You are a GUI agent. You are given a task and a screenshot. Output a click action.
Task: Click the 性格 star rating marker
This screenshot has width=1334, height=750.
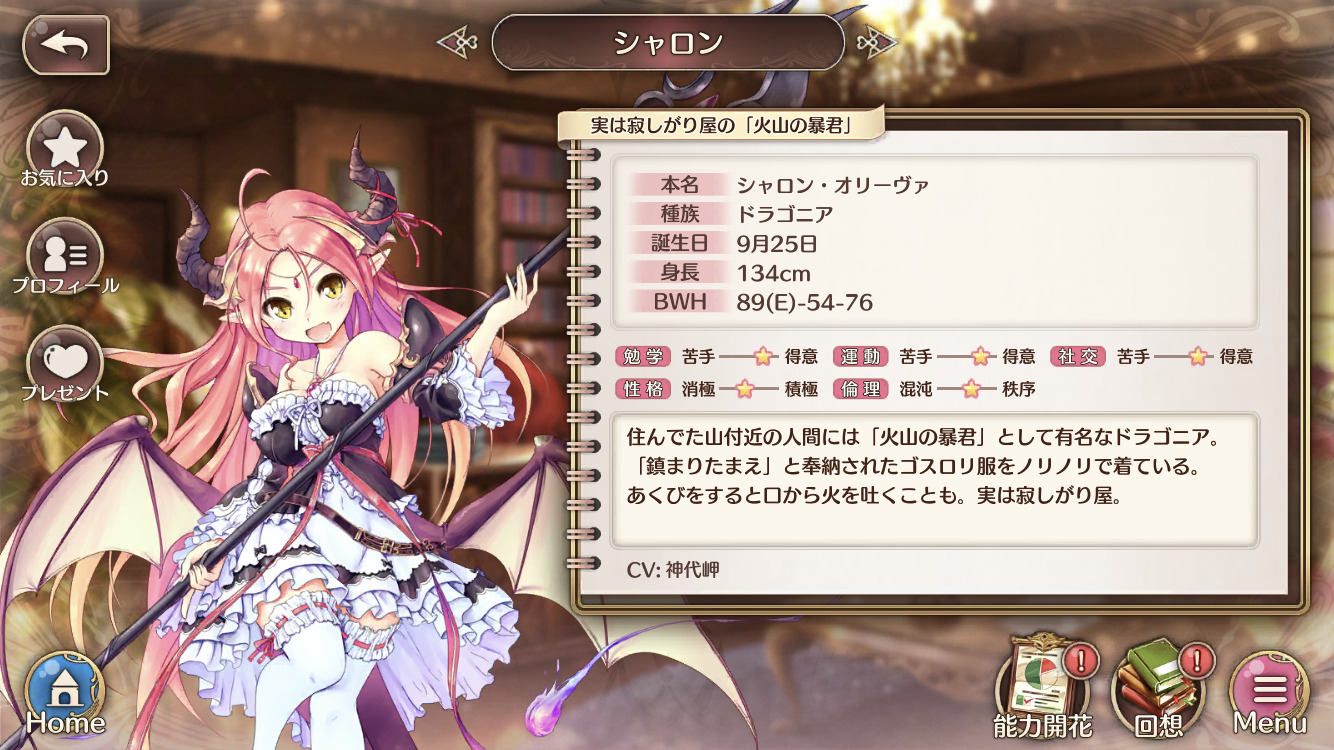coord(744,389)
